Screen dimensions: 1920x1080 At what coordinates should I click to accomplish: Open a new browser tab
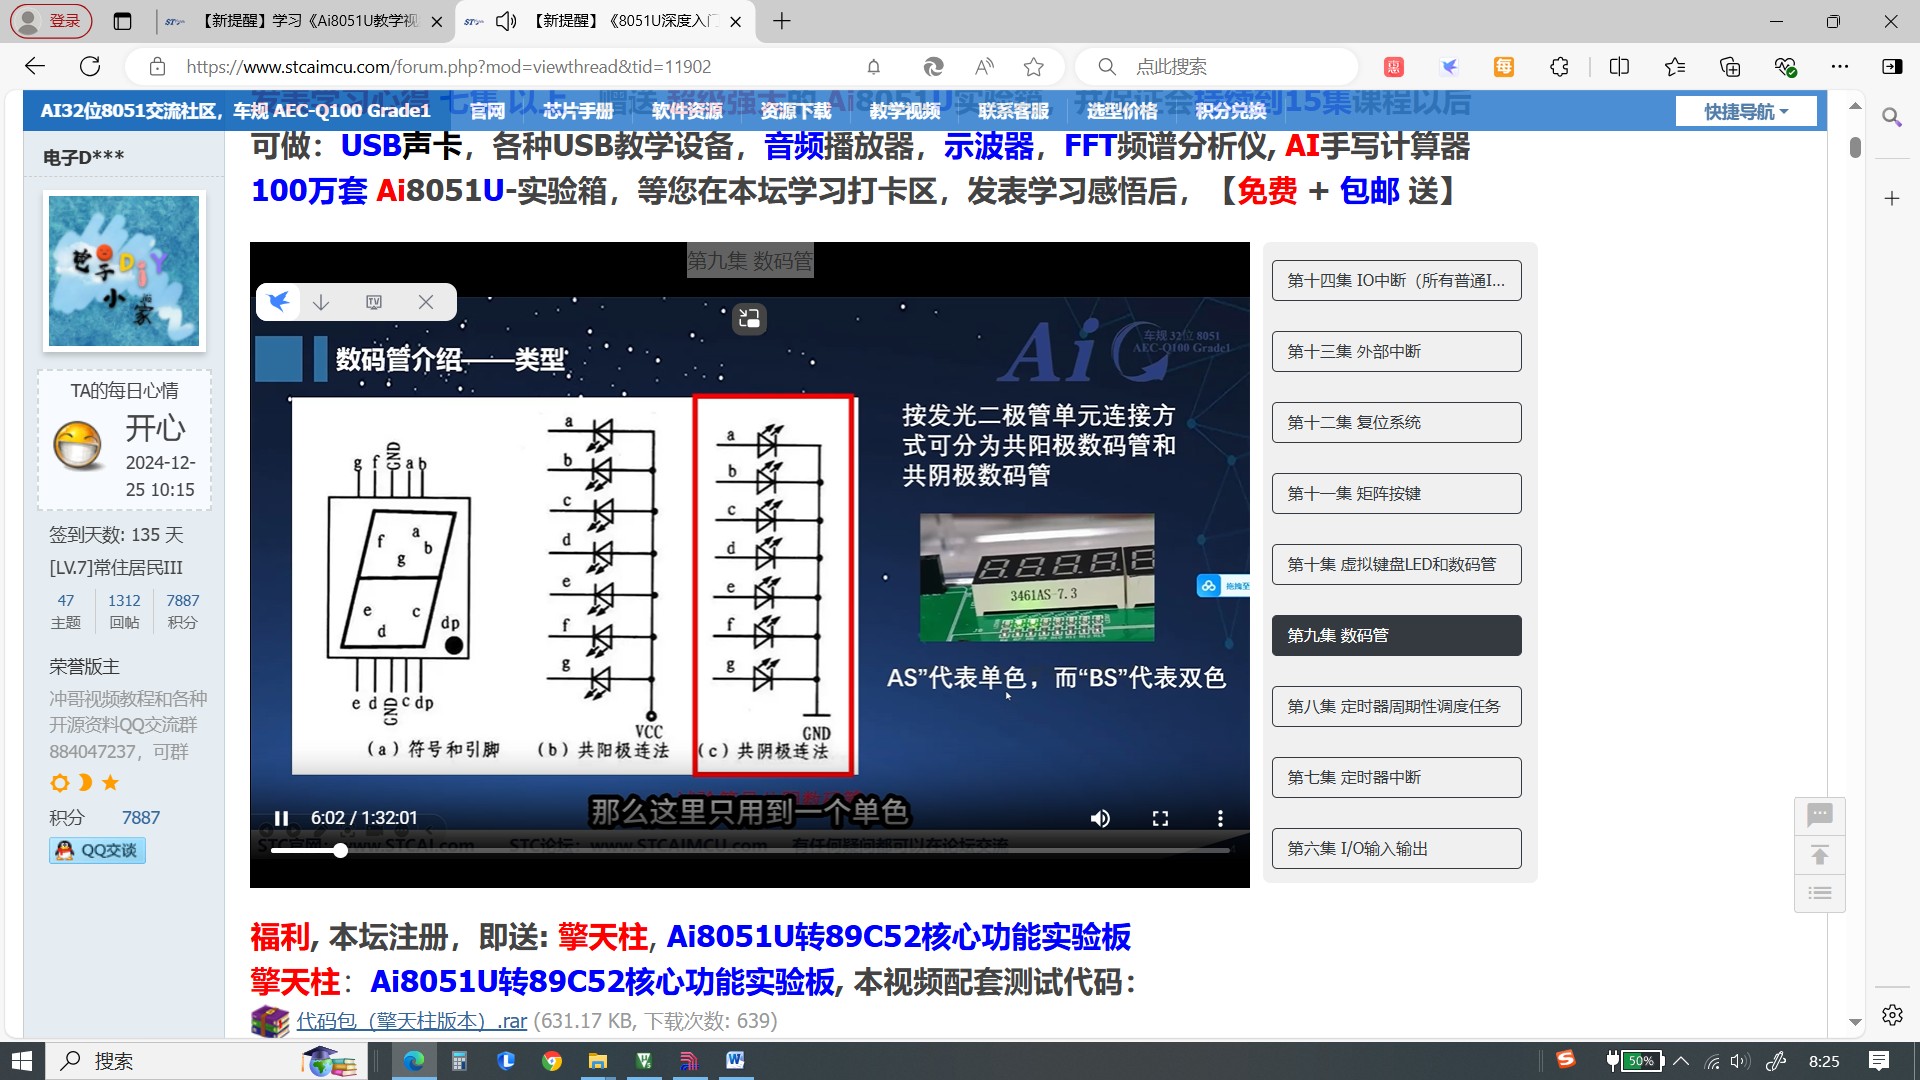click(782, 21)
